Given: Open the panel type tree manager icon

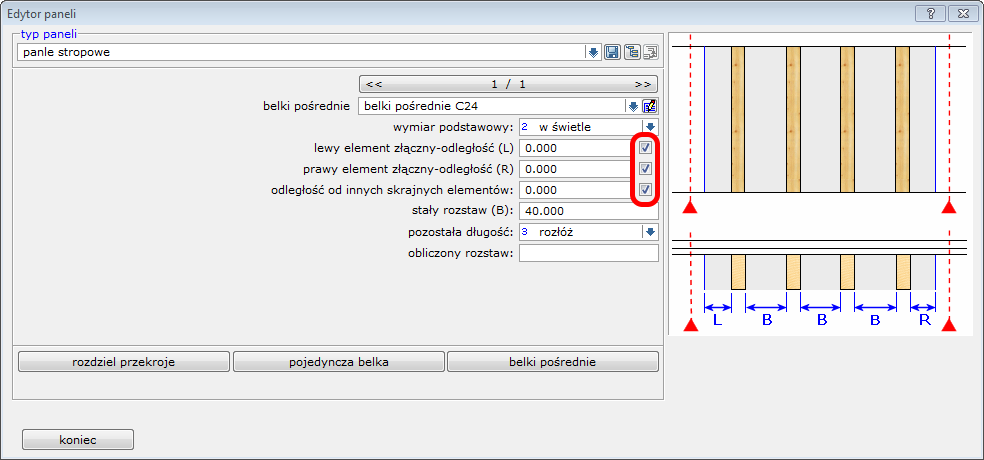Looking at the screenshot, I should tap(631, 52).
